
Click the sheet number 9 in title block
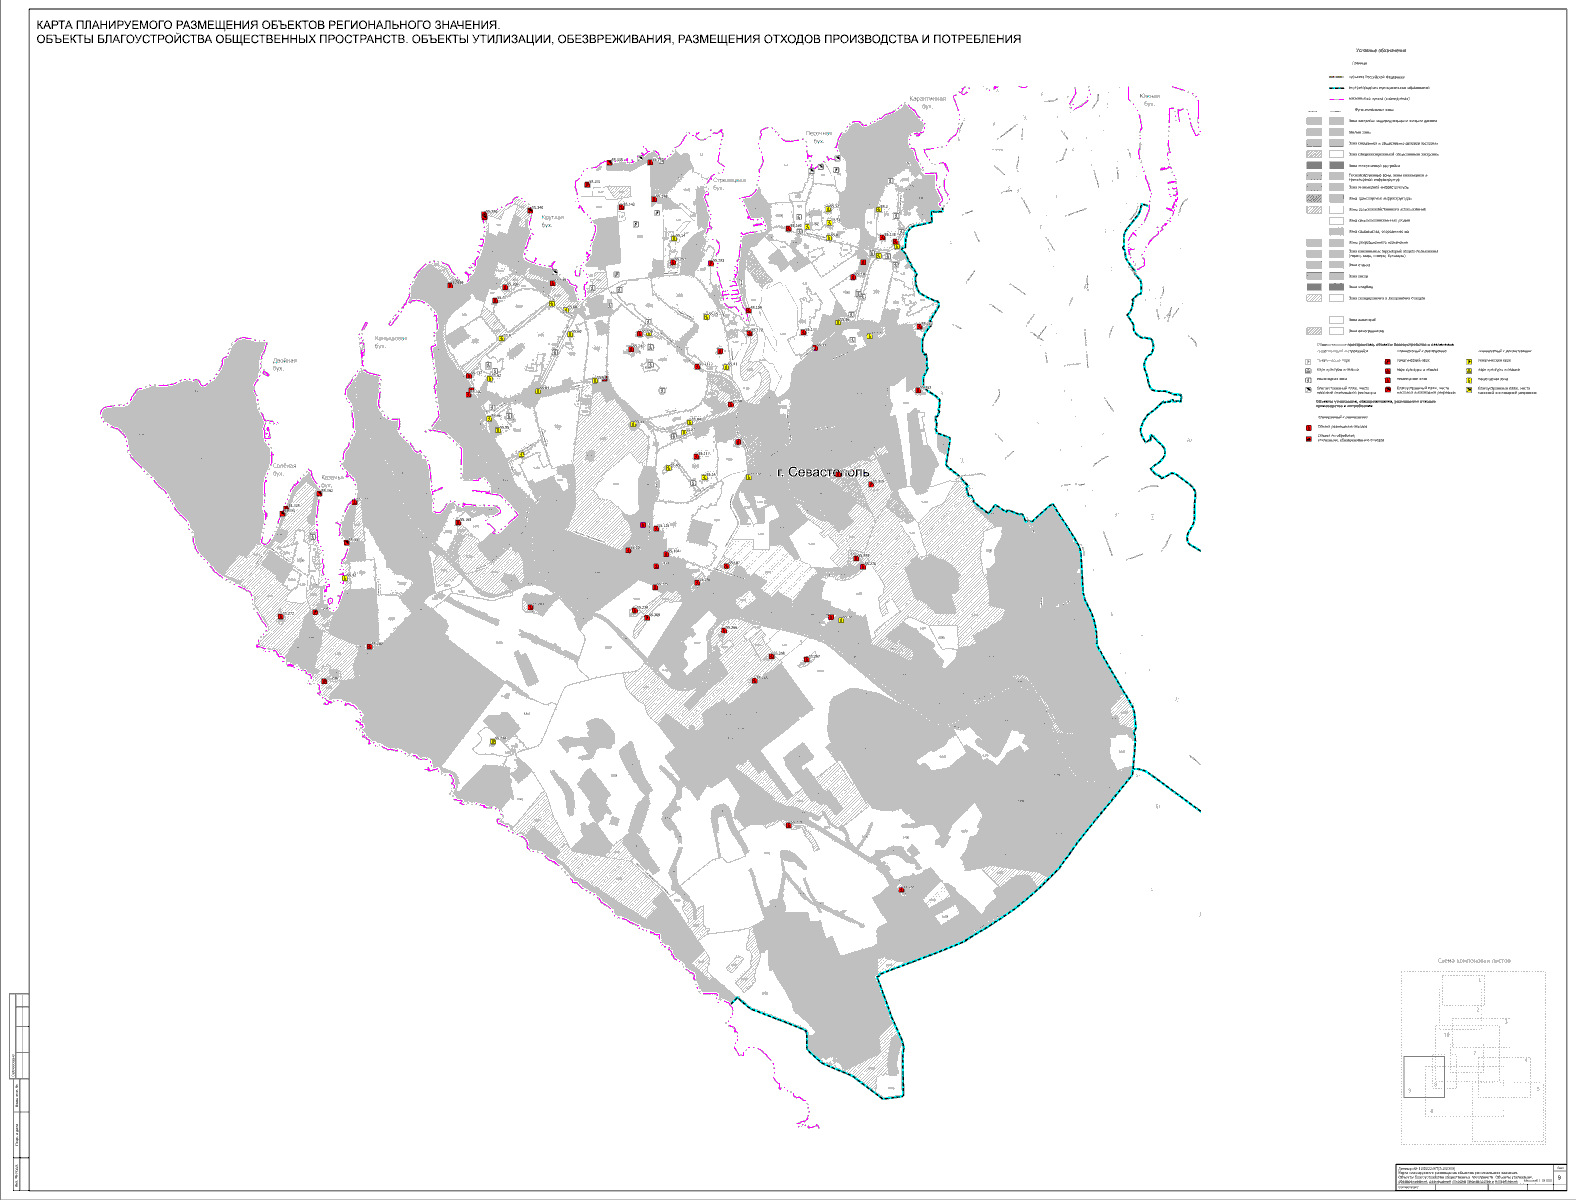(x=1559, y=1178)
